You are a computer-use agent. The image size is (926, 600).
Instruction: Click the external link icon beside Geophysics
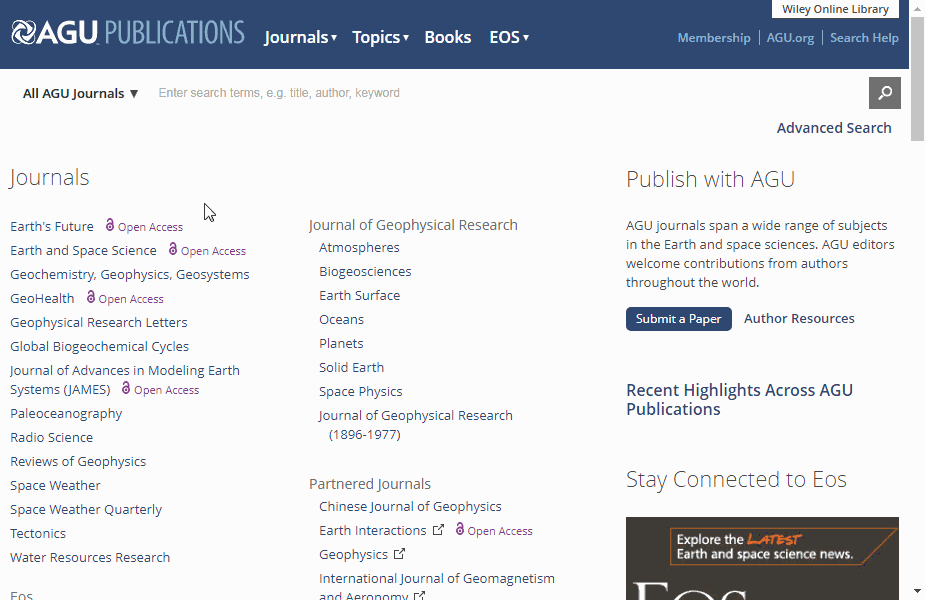click(400, 553)
